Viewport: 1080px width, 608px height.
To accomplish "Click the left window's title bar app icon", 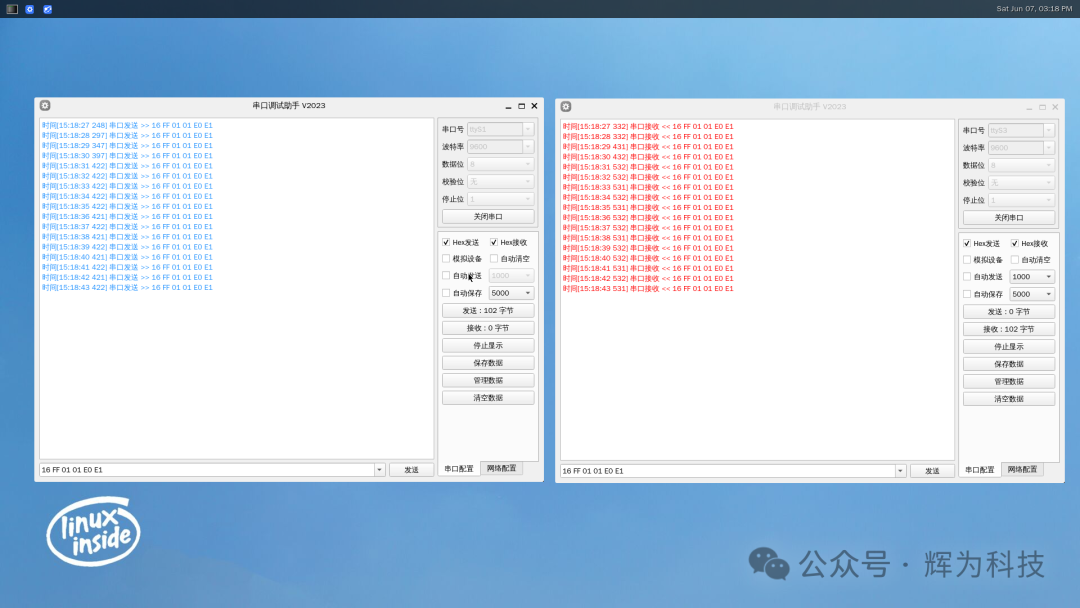I will [44, 105].
